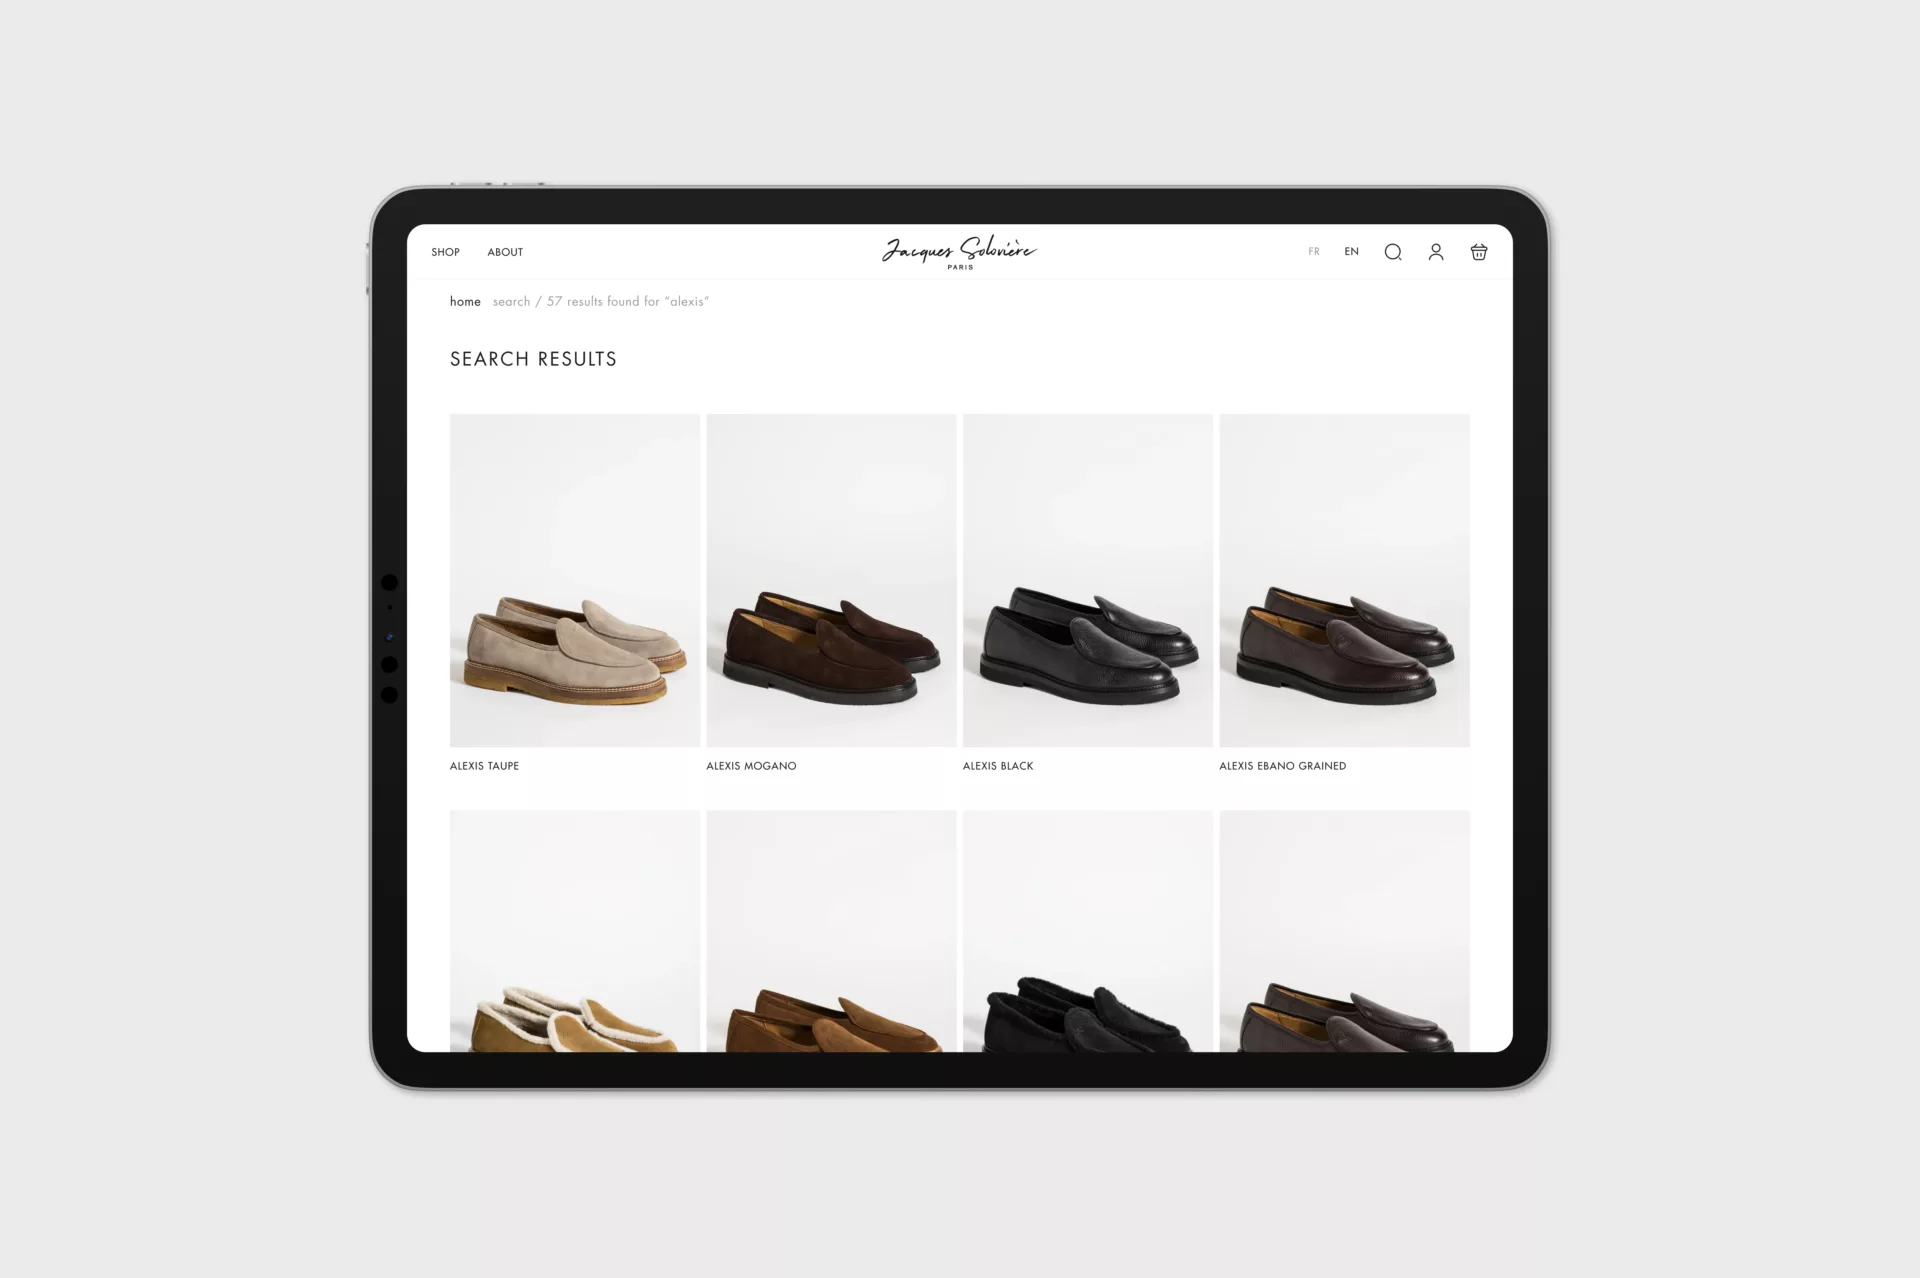Open the shopping basket icon
This screenshot has height=1278, width=1920.
point(1479,252)
